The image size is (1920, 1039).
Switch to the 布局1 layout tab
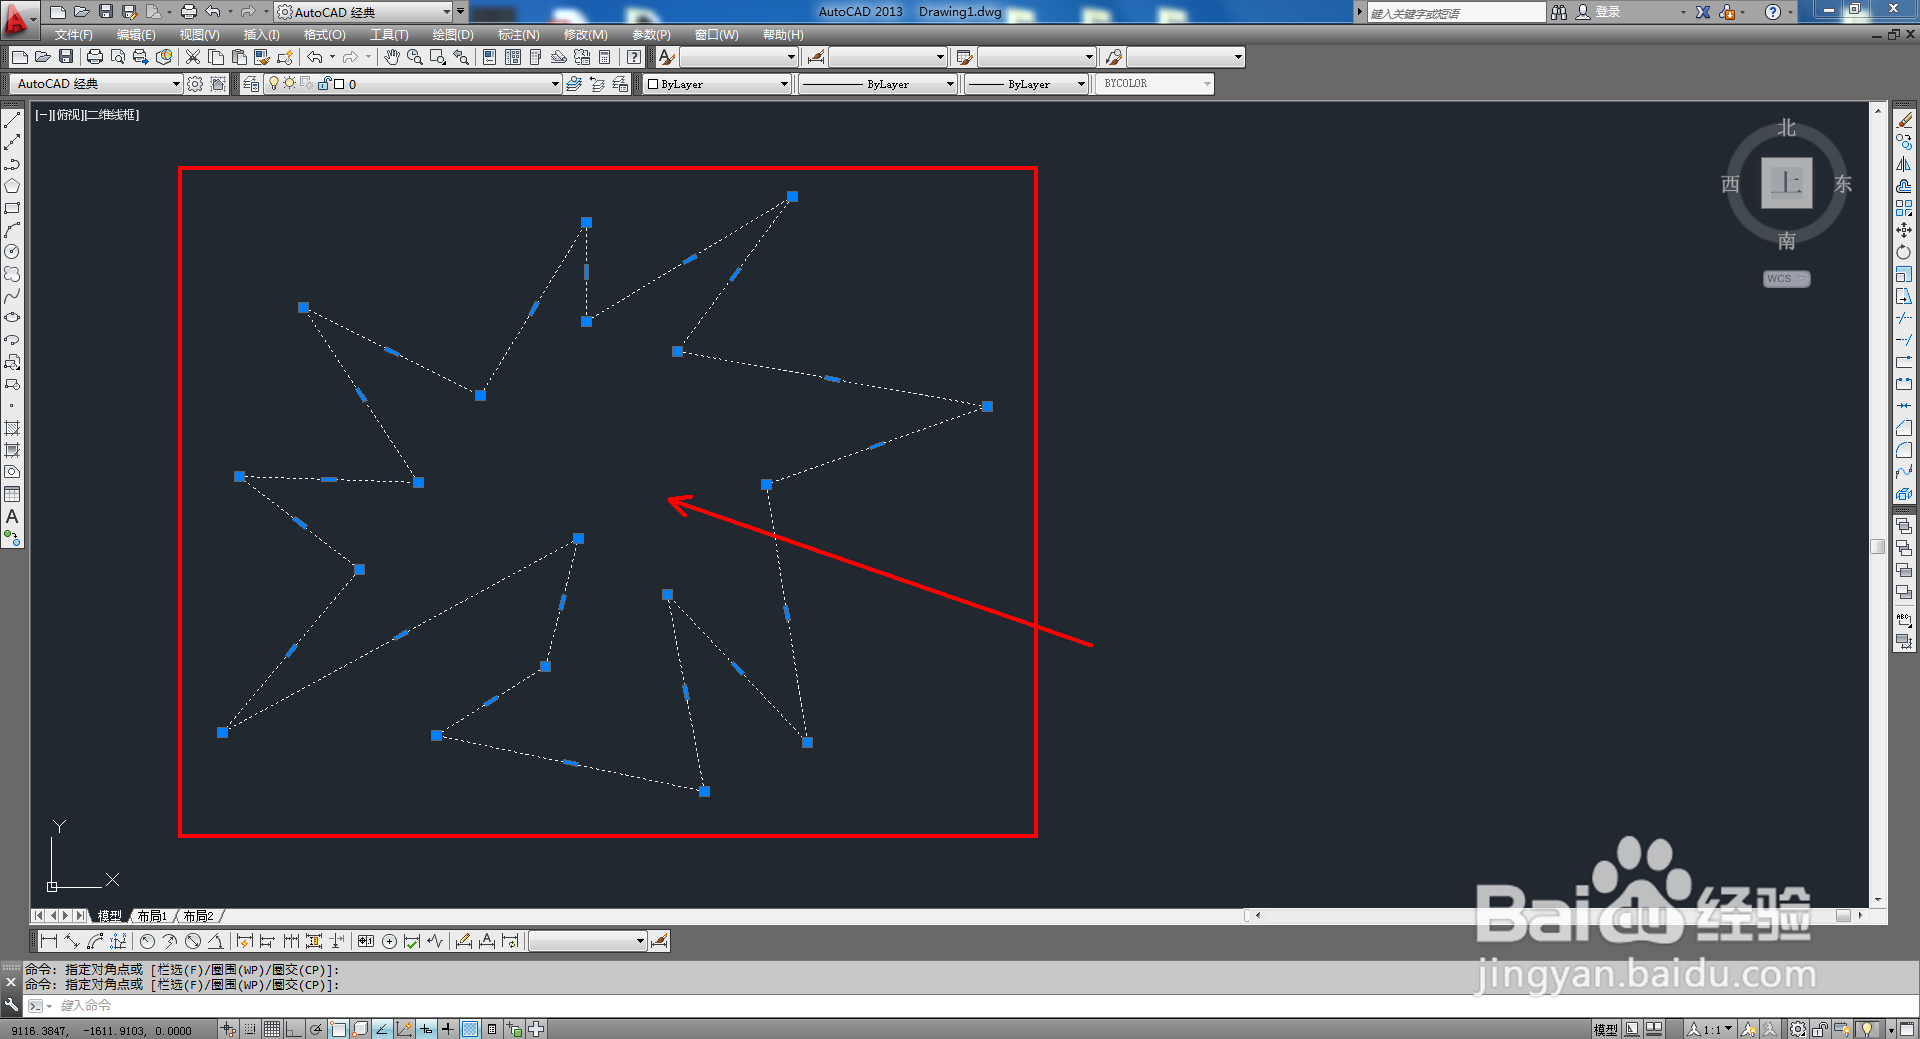click(152, 916)
